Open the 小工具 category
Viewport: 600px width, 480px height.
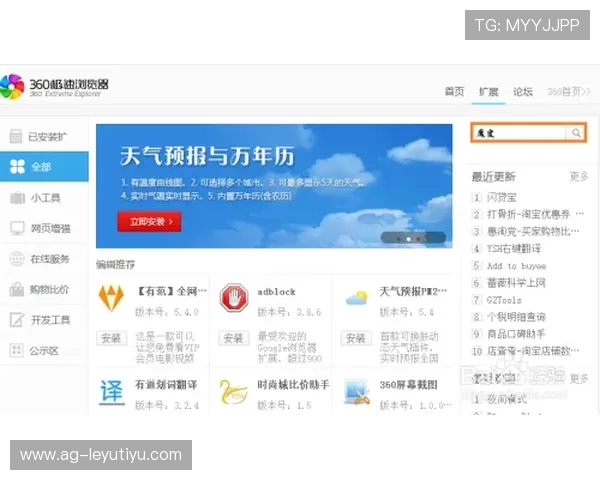pyautogui.click(x=44, y=198)
